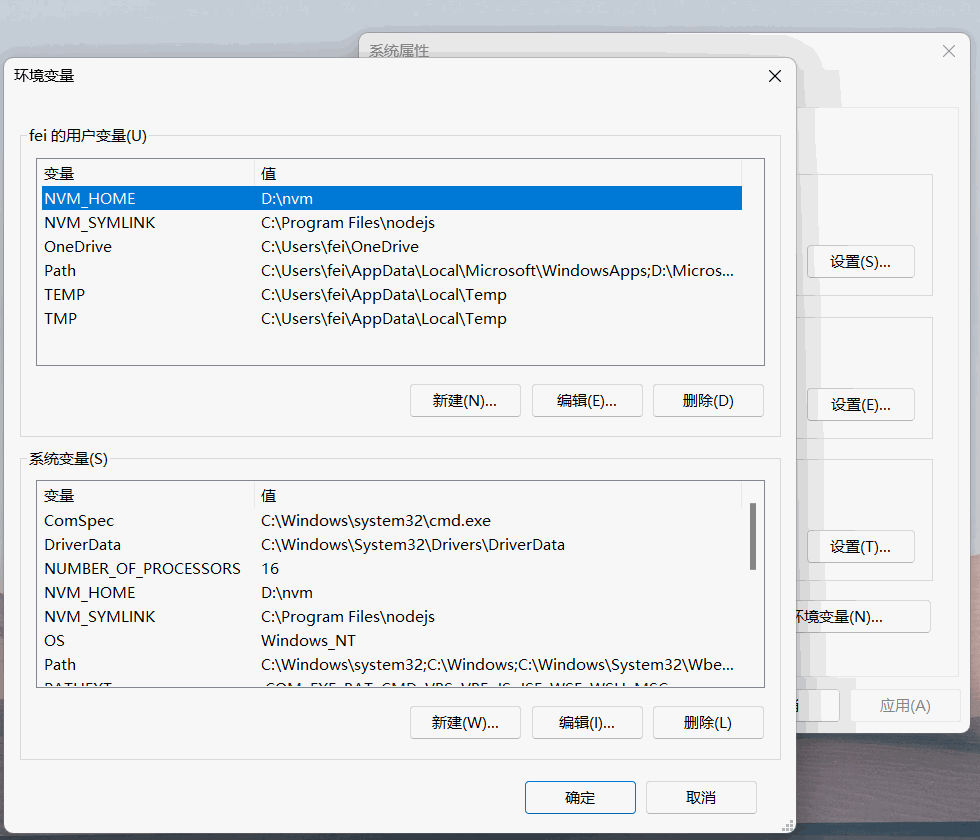
Task: Click system variables list scrollbar thumb
Action: coord(752,536)
